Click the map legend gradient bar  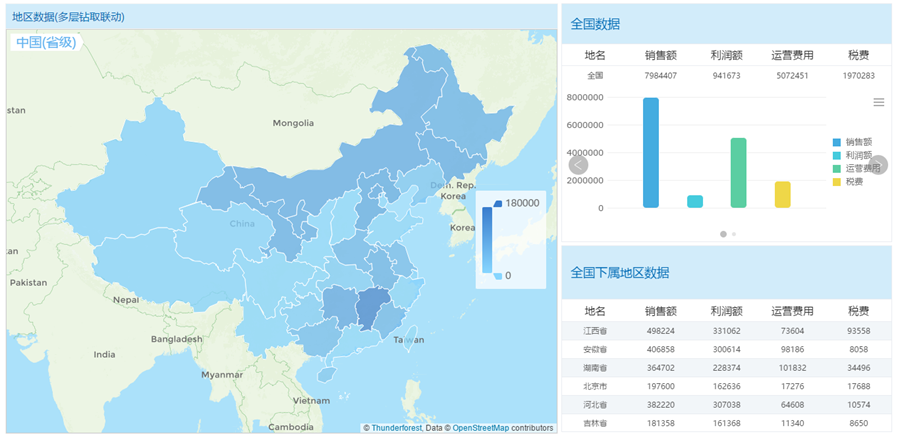(487, 240)
